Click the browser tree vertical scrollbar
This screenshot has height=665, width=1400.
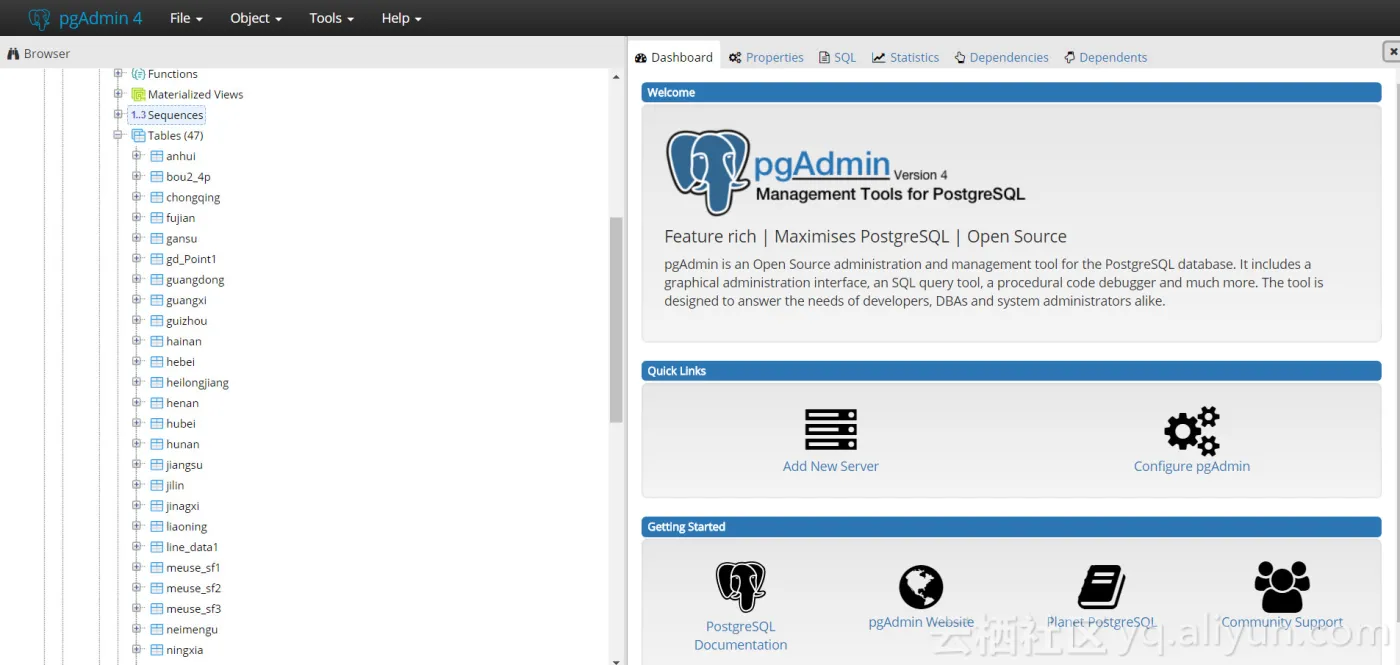click(616, 320)
